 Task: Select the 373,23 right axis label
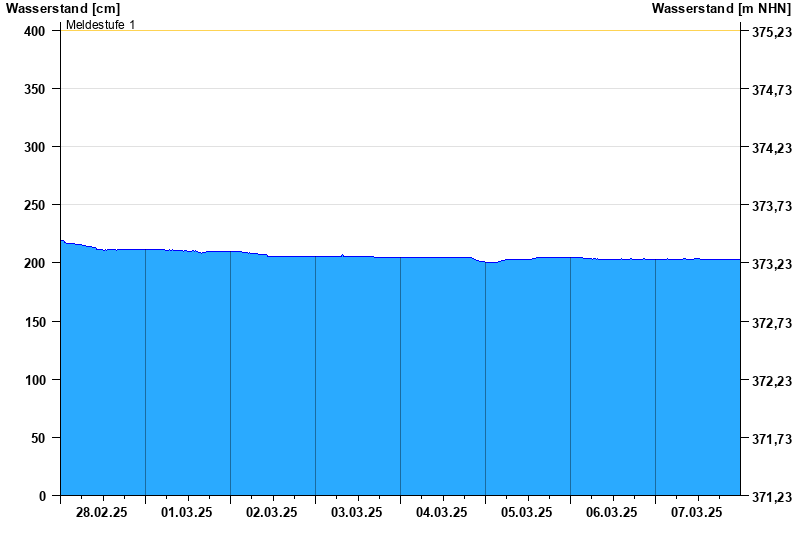[771, 264]
